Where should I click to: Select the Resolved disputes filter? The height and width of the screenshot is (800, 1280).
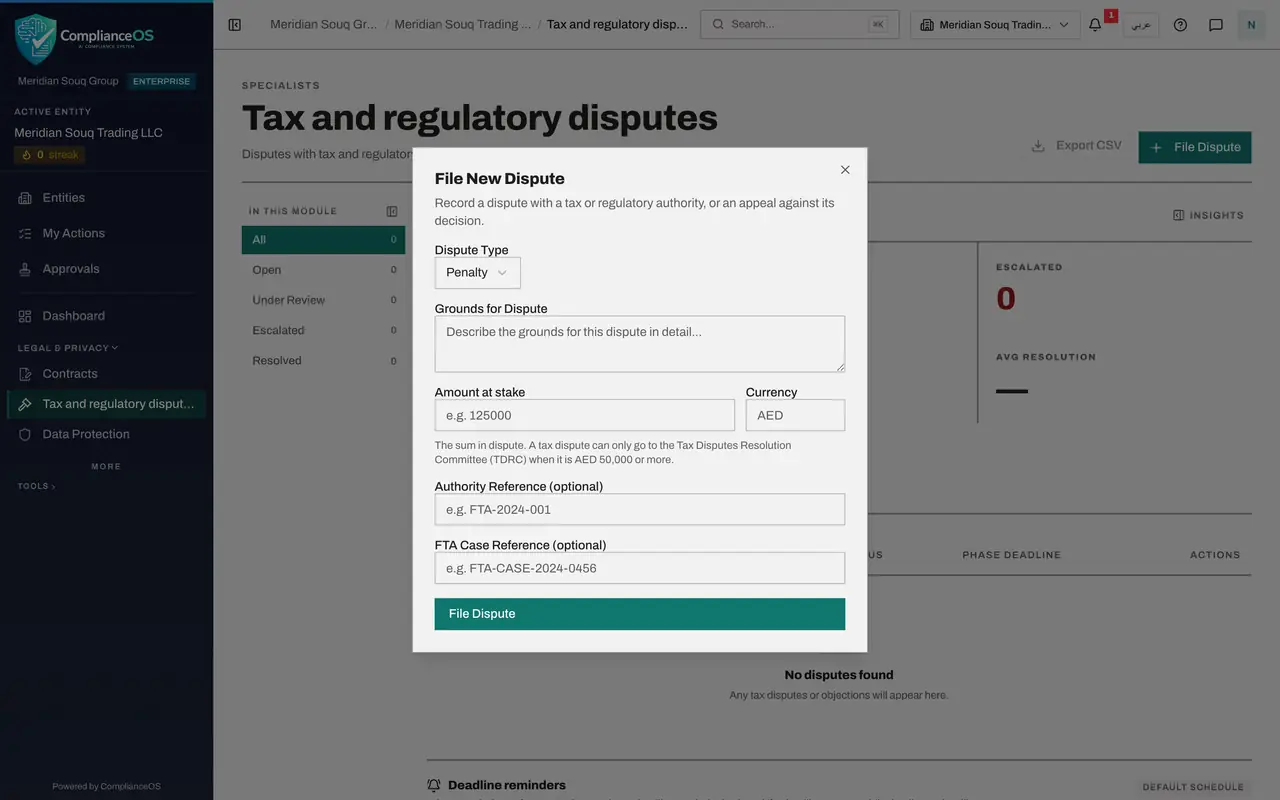[323, 361]
